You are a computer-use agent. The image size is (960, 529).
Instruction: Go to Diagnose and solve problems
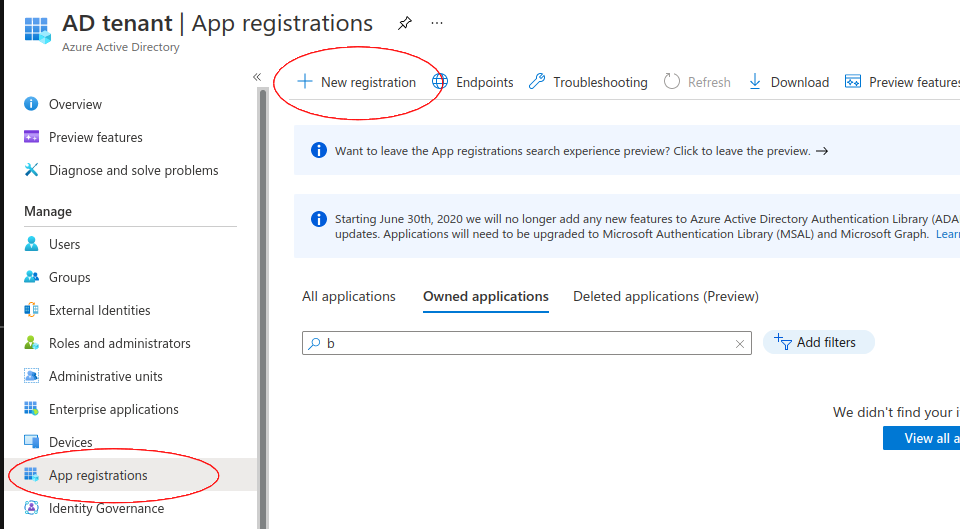click(133, 170)
